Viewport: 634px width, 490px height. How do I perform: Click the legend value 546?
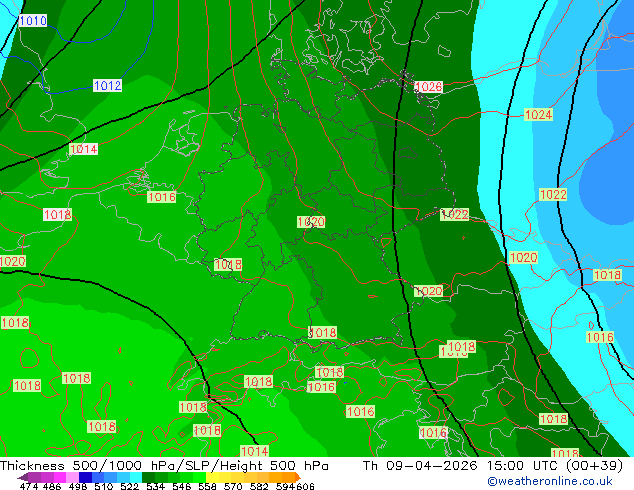point(182,486)
